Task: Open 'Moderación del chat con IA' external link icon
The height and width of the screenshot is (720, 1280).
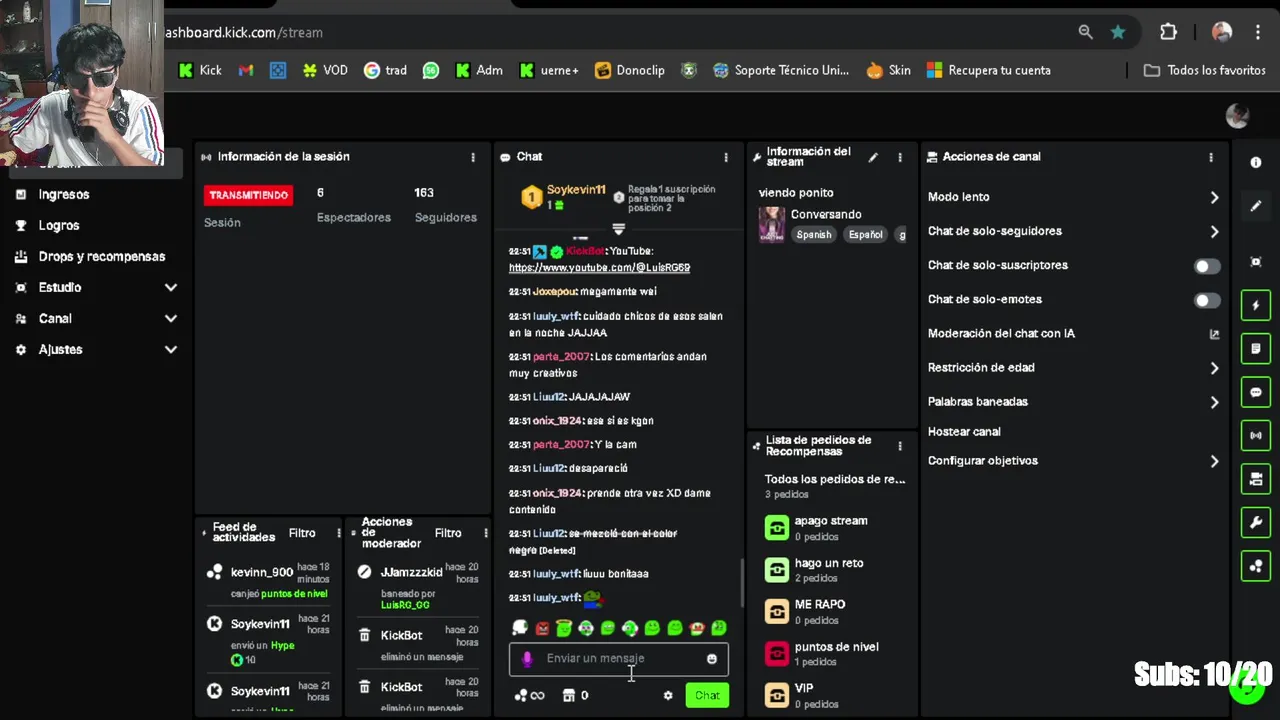Action: tap(1214, 334)
